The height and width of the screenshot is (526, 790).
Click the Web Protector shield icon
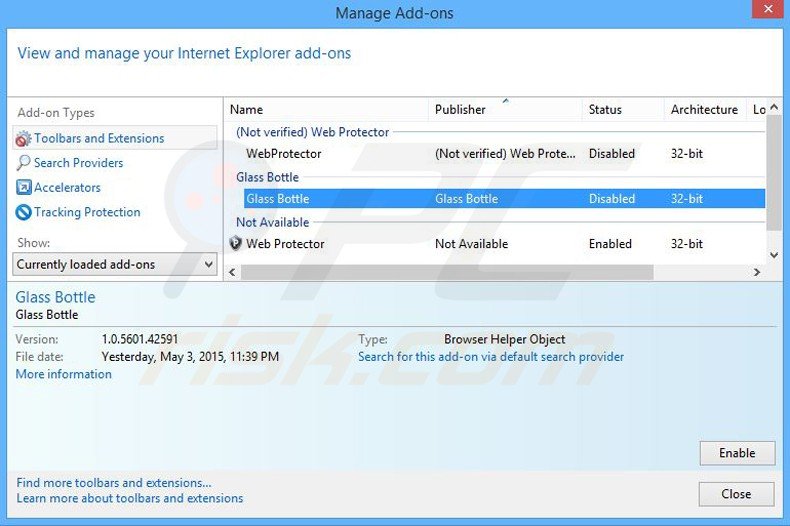[x=235, y=243]
